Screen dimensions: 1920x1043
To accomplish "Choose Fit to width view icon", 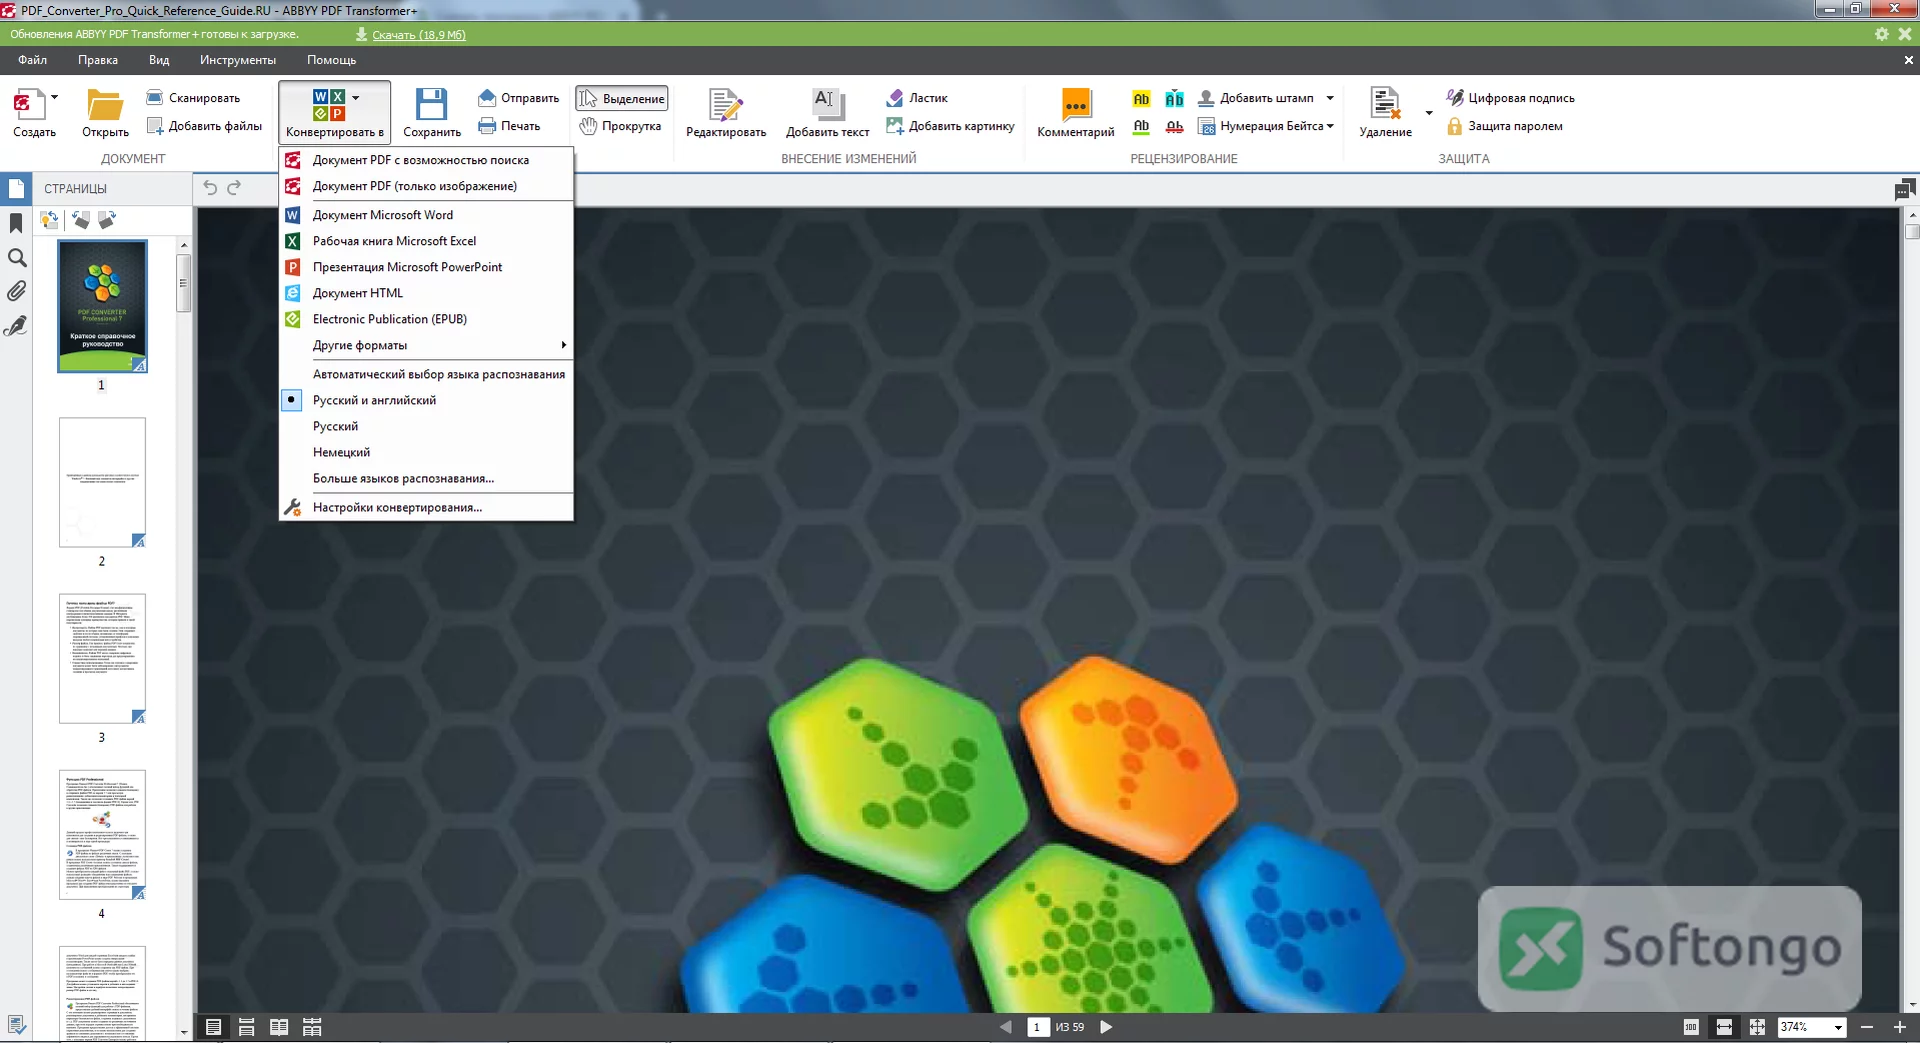I will click(x=1724, y=1027).
